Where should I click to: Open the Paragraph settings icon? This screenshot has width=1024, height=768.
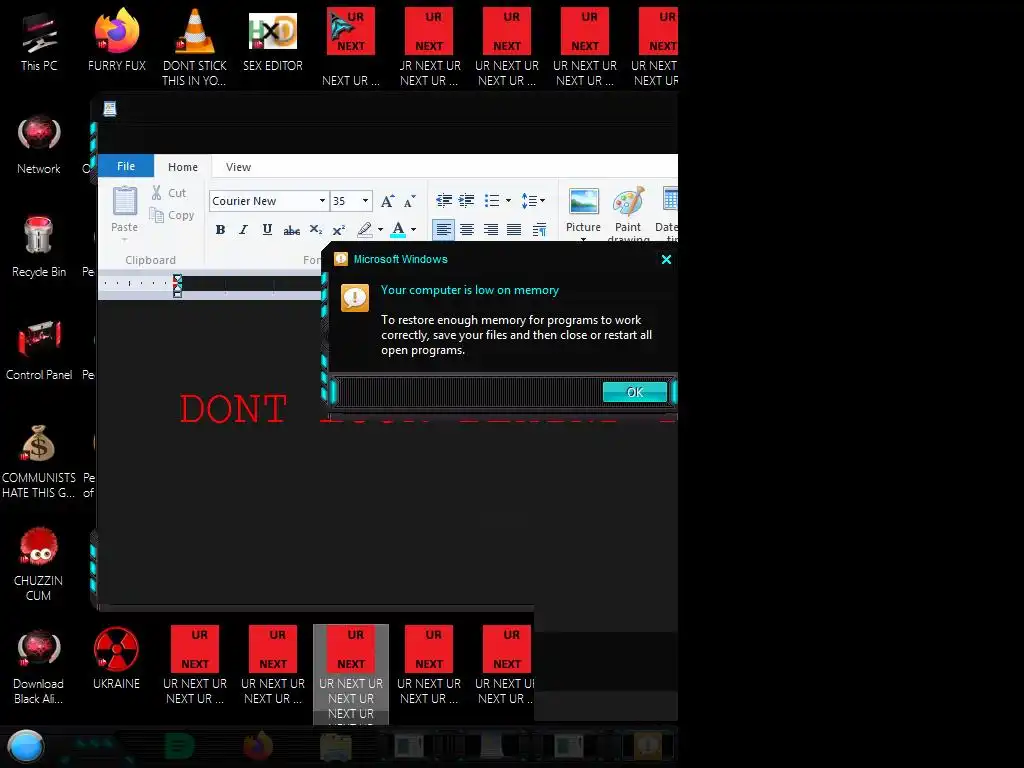(x=539, y=229)
